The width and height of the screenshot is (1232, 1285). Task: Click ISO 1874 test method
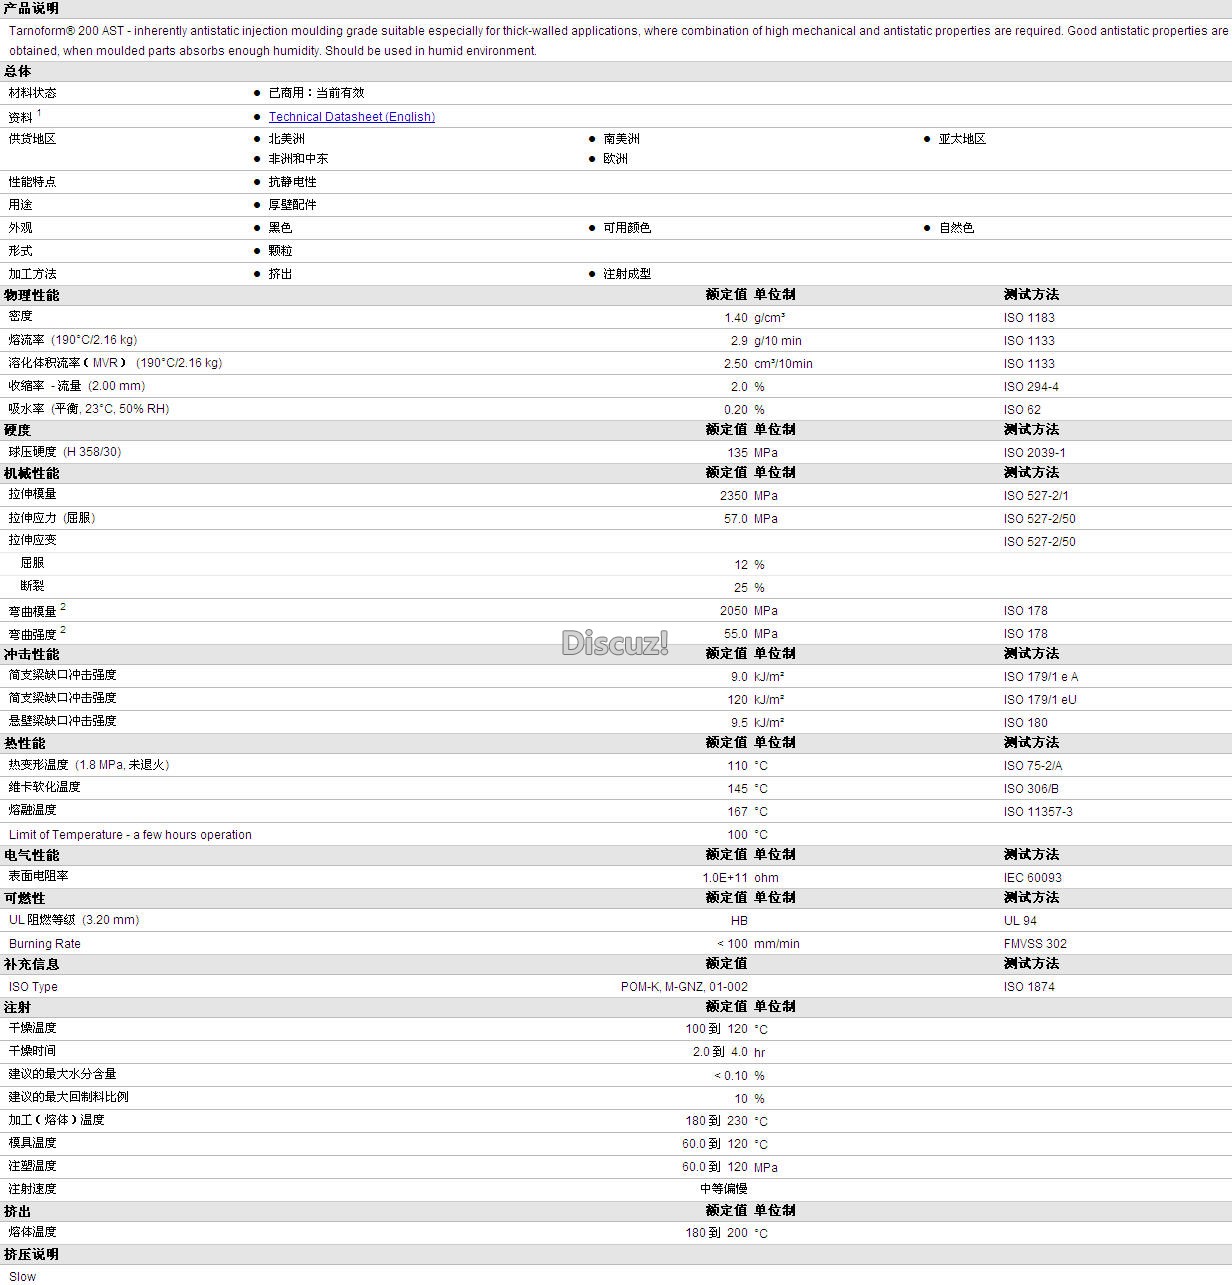(x=1029, y=987)
